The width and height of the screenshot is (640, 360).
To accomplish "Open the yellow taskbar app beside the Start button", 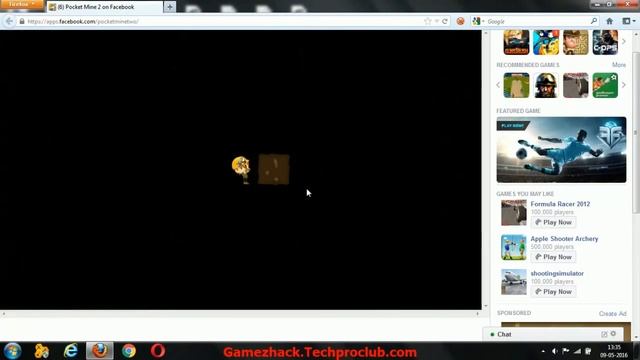I will [41, 351].
